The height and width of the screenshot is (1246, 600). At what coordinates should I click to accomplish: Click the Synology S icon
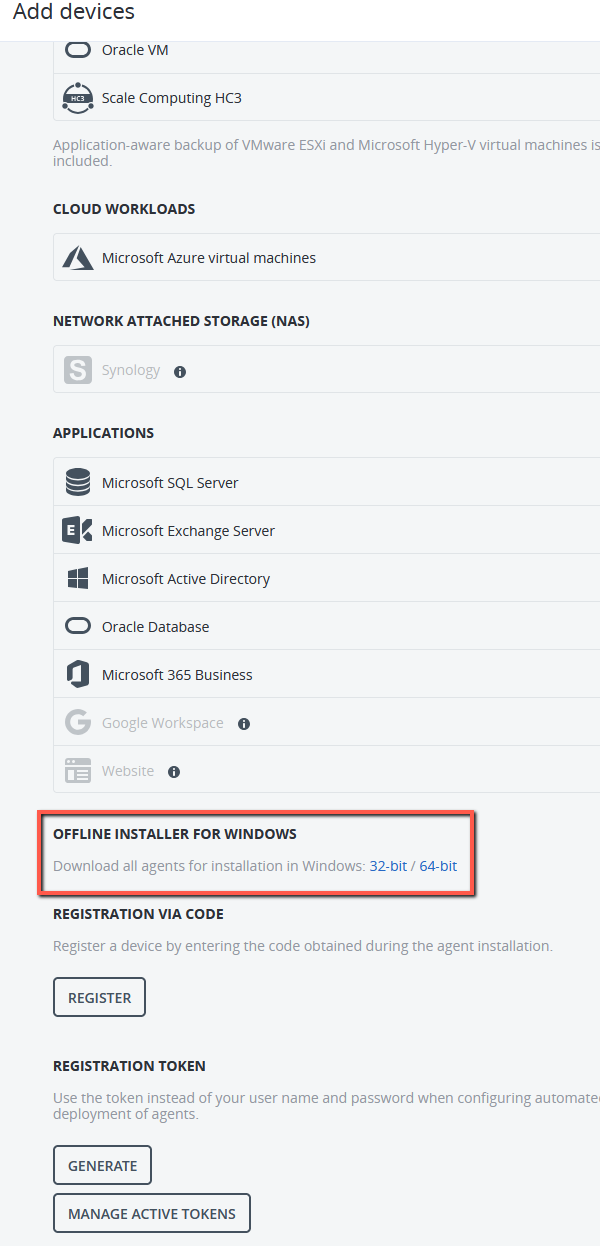(x=78, y=370)
